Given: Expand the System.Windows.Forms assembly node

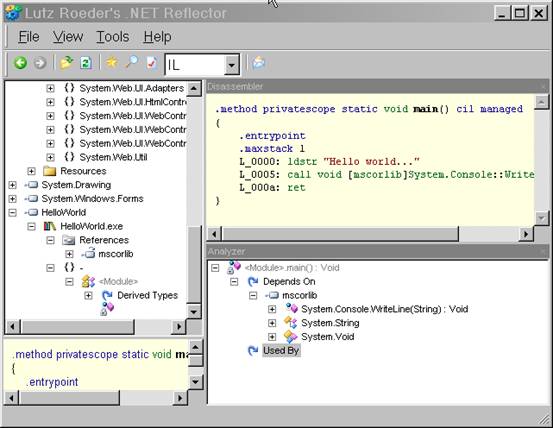Looking at the screenshot, I should (12, 198).
